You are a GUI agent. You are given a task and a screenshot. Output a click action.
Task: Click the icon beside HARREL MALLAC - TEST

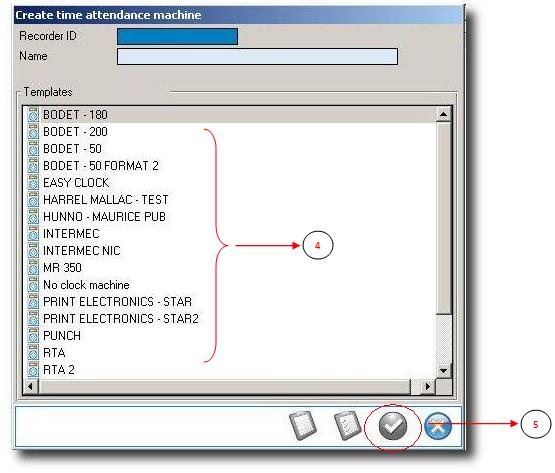[x=33, y=200]
